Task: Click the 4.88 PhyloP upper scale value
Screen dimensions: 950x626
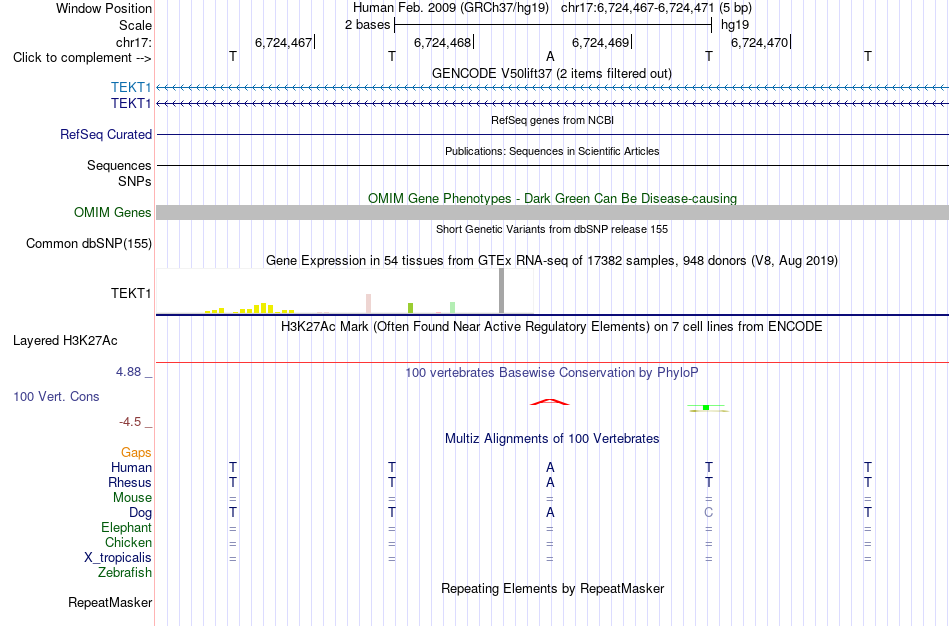Action: click(x=128, y=371)
